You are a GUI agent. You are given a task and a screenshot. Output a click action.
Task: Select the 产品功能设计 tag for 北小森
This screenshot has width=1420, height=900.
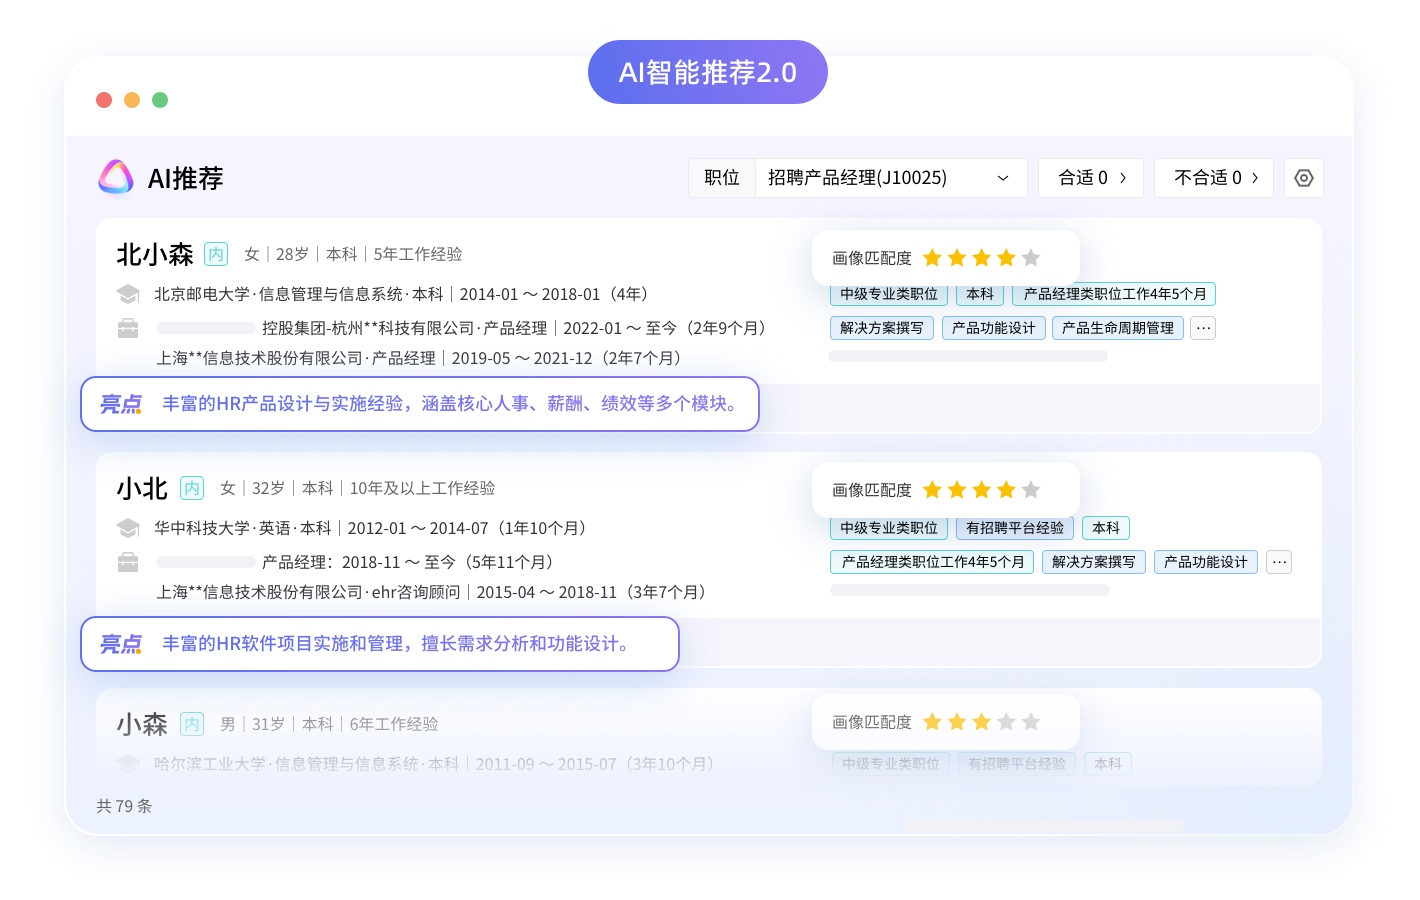(x=993, y=328)
